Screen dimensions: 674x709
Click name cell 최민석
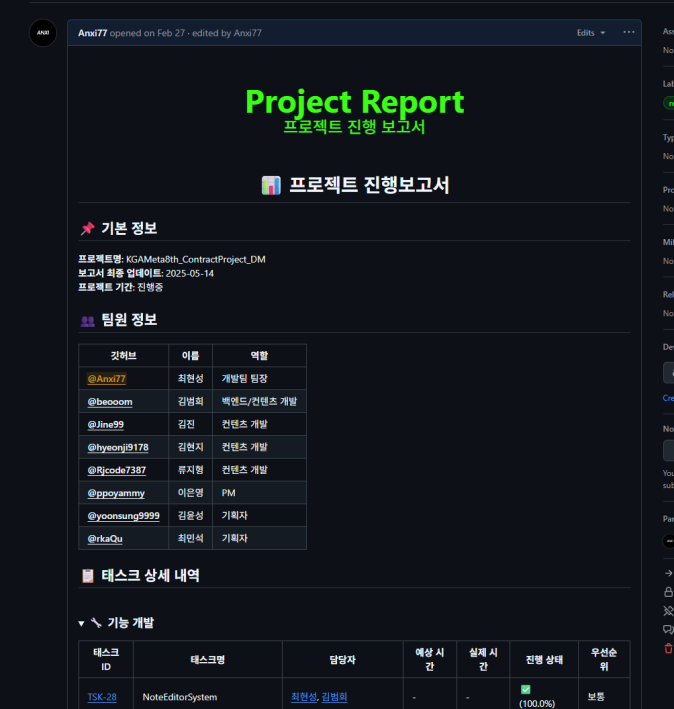(x=190, y=539)
